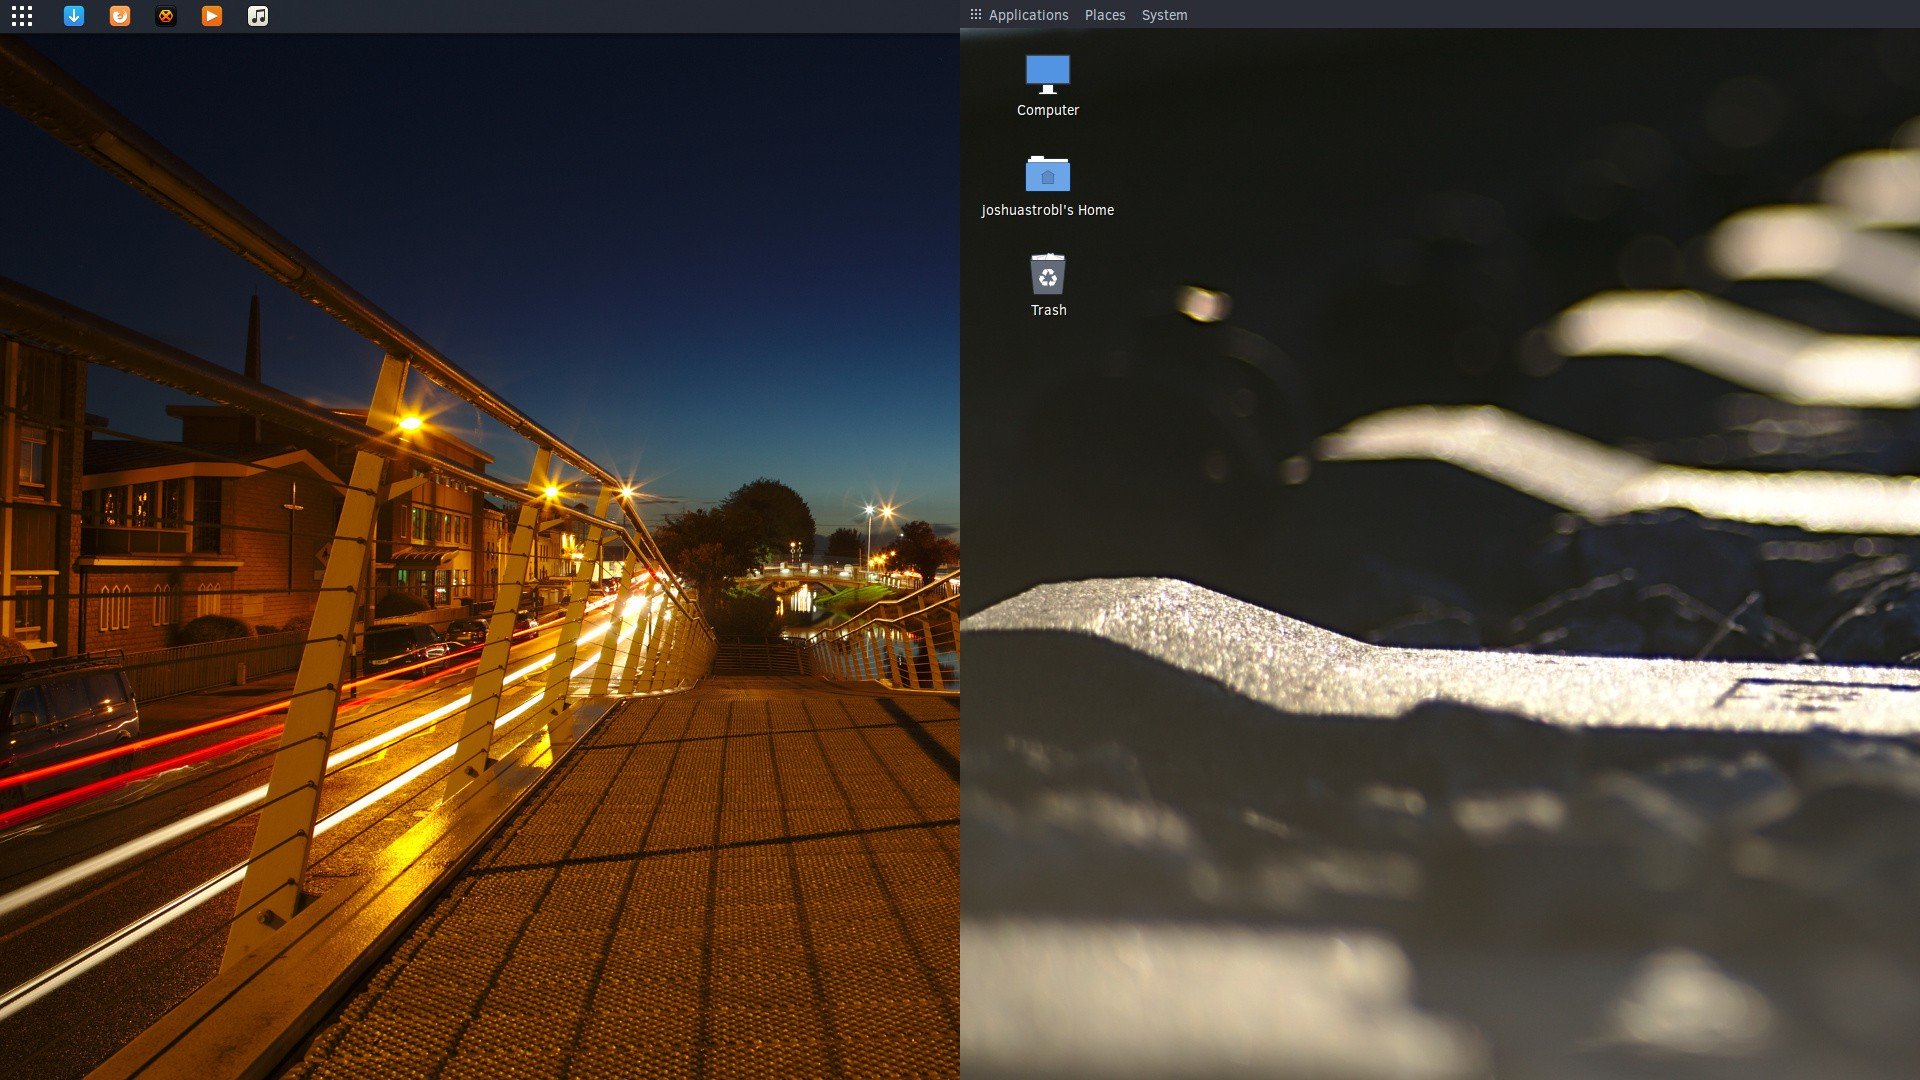Open the app grid launcher on the left panel
This screenshot has height=1080, width=1920.
pyautogui.click(x=22, y=16)
